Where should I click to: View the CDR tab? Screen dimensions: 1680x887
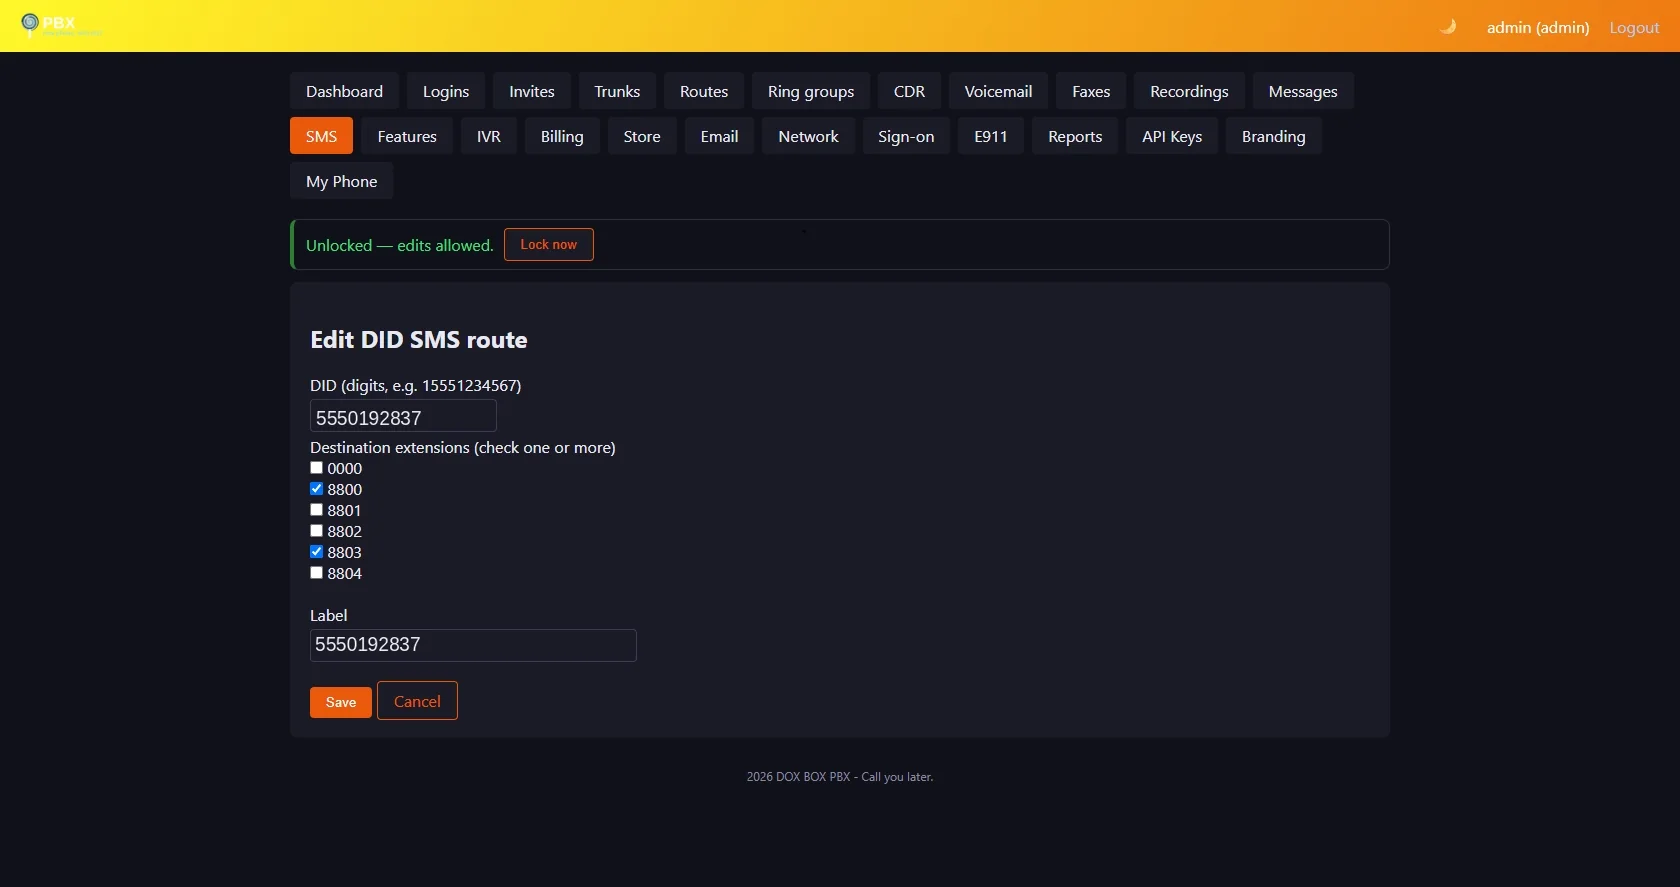[909, 91]
